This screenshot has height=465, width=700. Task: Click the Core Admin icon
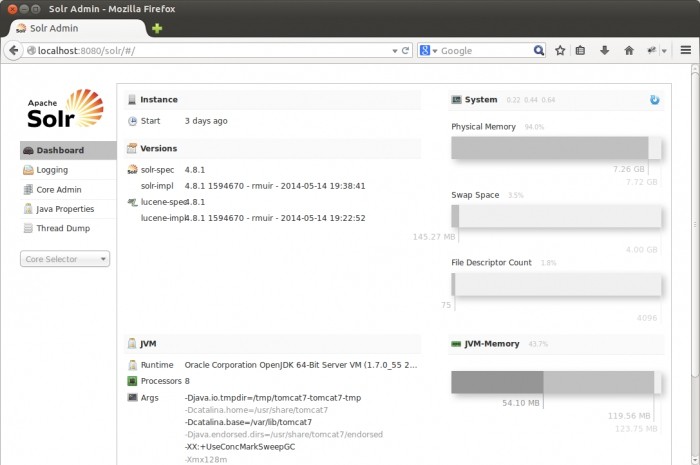tap(28, 190)
